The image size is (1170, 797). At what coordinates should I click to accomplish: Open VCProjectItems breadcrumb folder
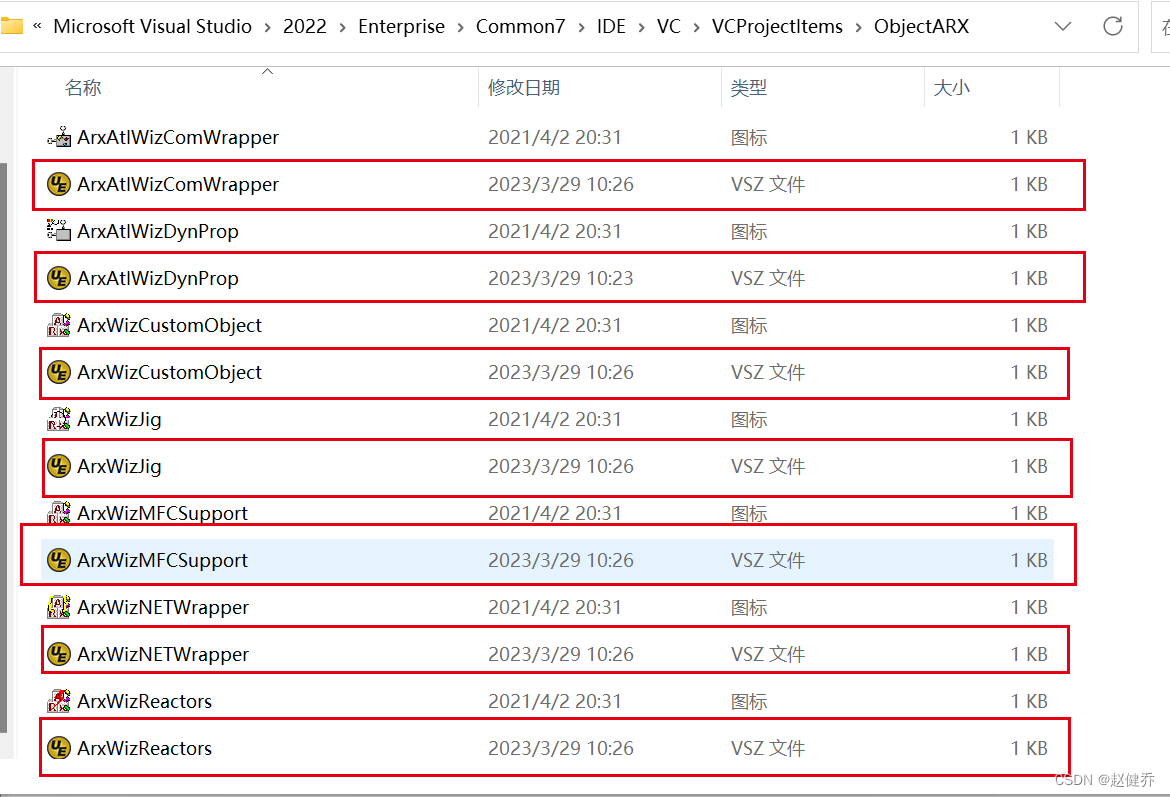pyautogui.click(x=777, y=26)
